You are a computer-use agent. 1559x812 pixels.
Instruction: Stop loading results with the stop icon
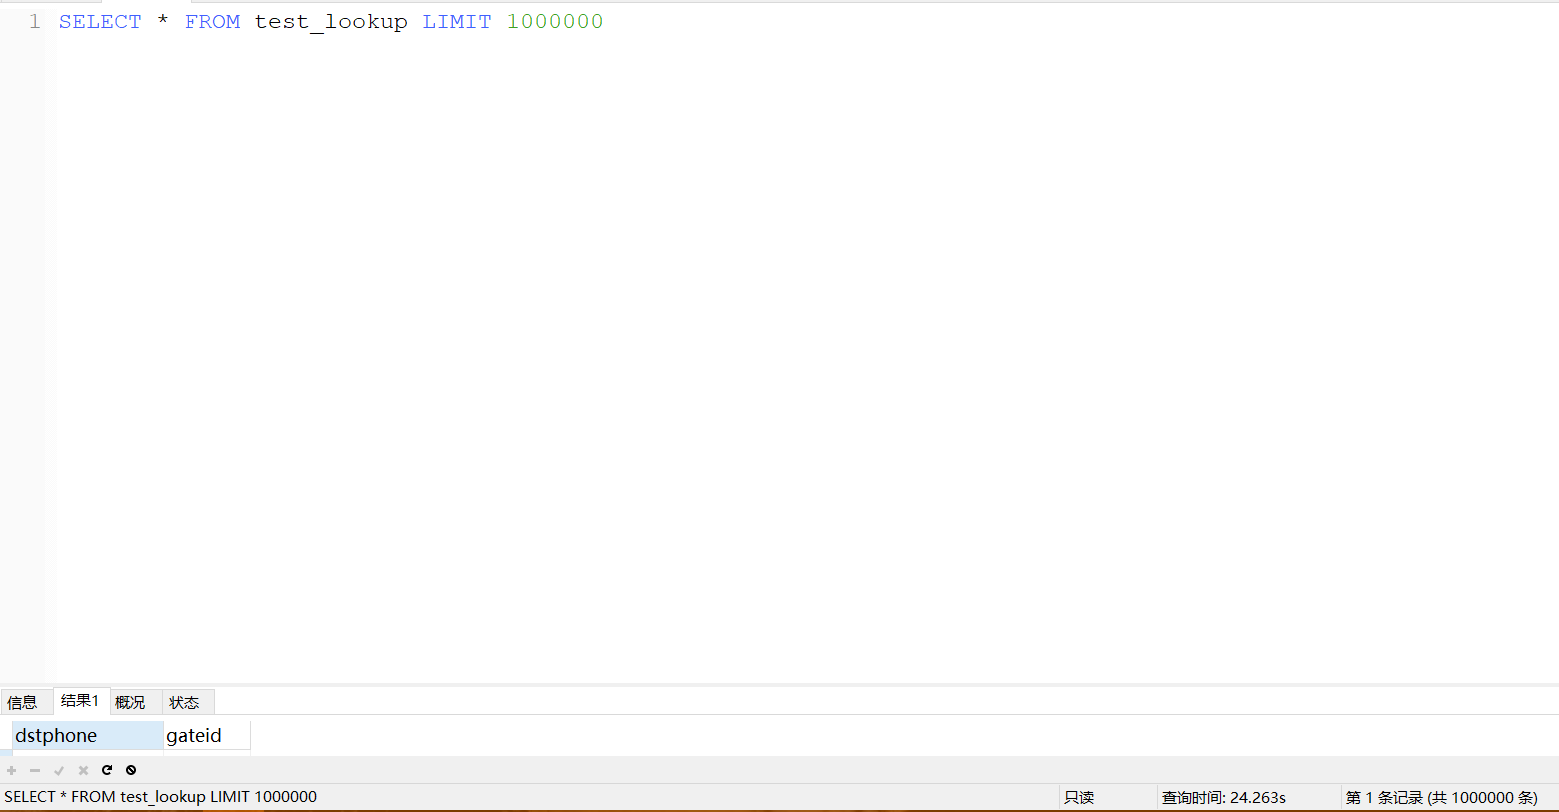pyautogui.click(x=131, y=770)
